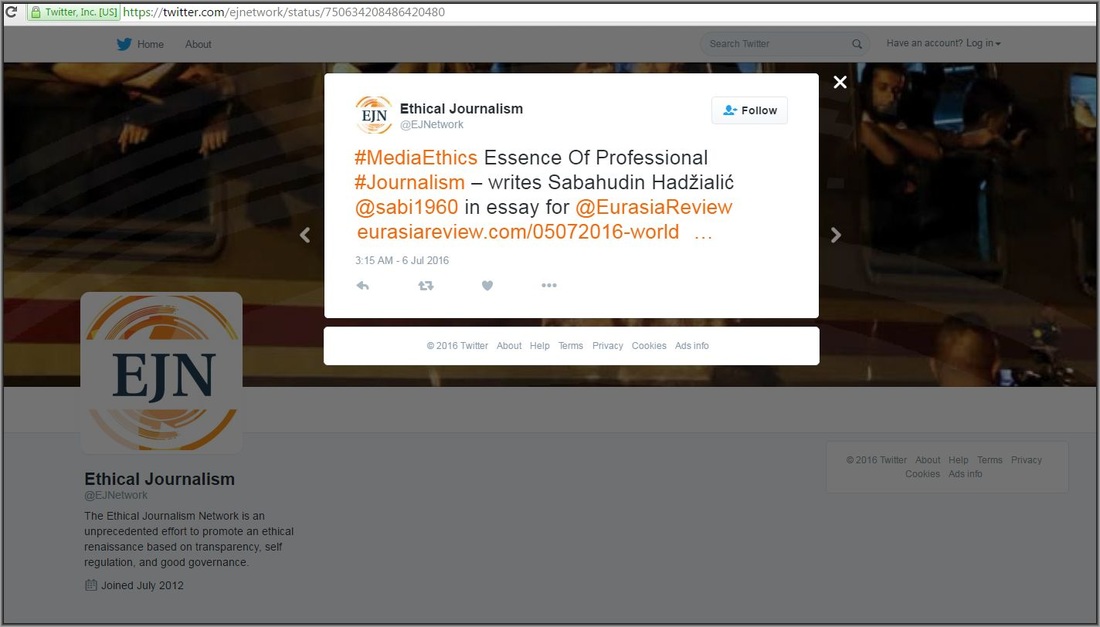This screenshot has height=627, width=1100.
Task: Follow Ethical Journalism with the Follow button
Action: pos(749,110)
